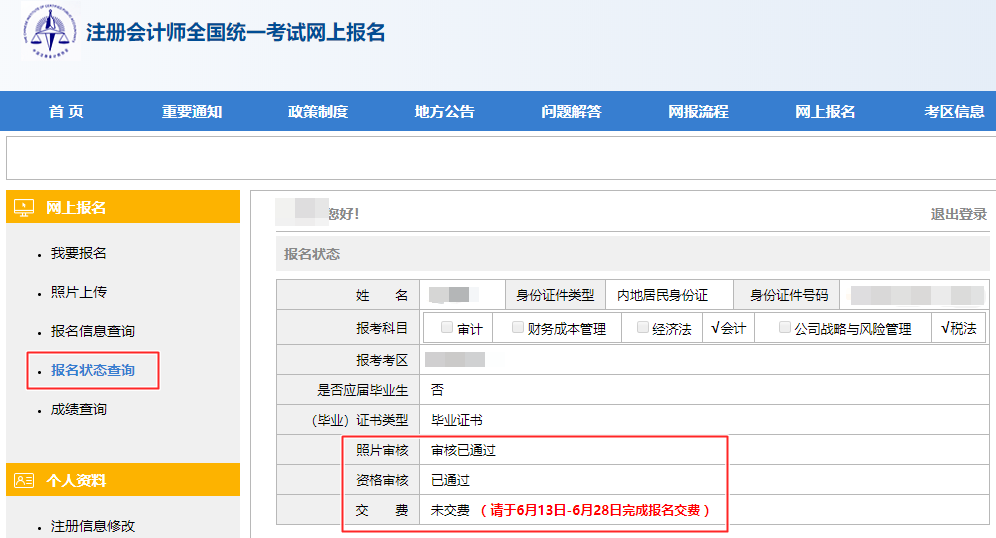Click 网上报名 in the blue navigation bar

point(825,112)
